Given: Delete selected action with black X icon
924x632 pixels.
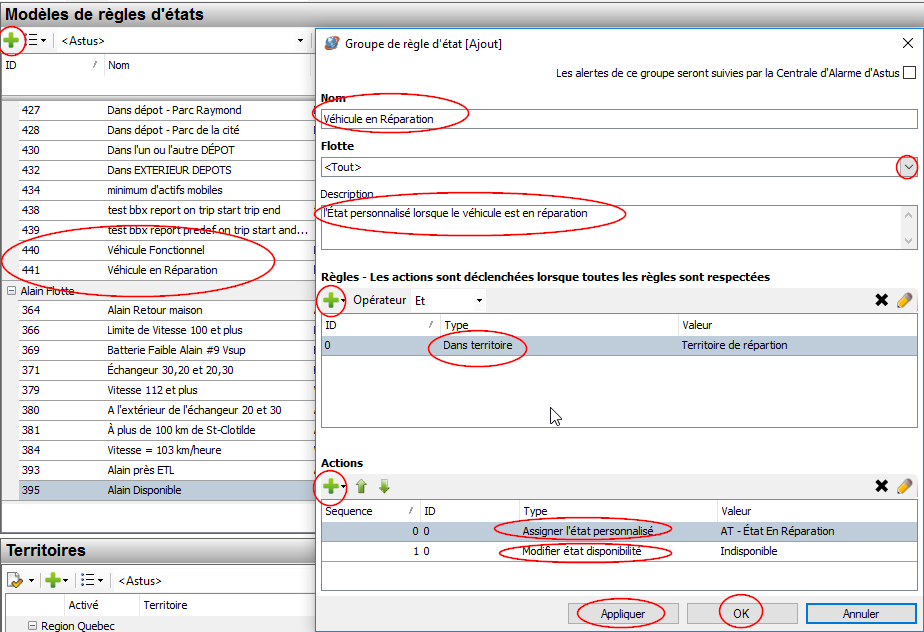Looking at the screenshot, I should click(881, 487).
